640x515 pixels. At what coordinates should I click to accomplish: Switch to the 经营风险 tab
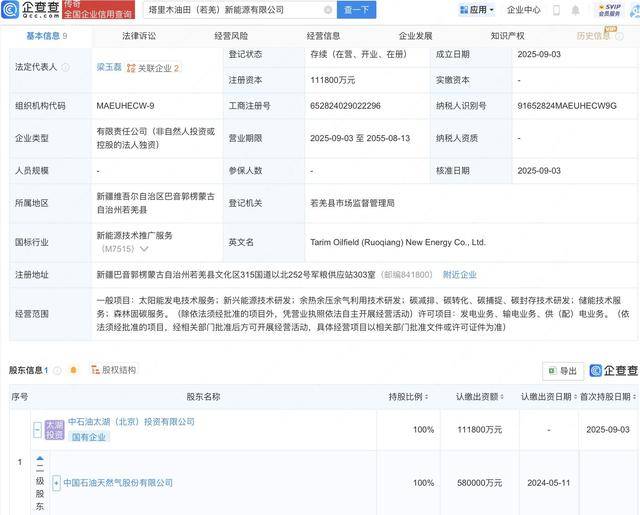click(231, 36)
